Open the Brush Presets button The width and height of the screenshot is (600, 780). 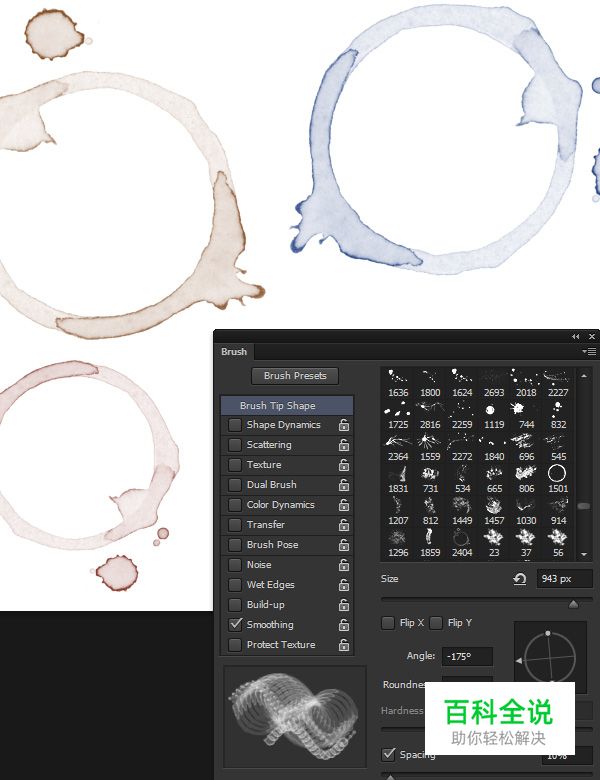[x=295, y=376]
